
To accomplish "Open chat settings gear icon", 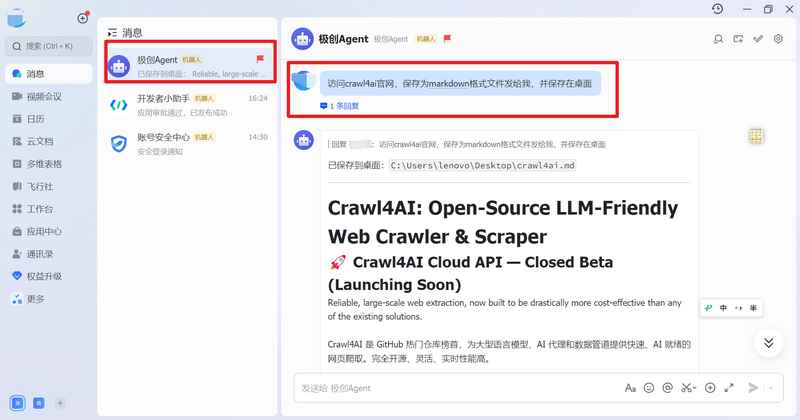I will click(778, 39).
